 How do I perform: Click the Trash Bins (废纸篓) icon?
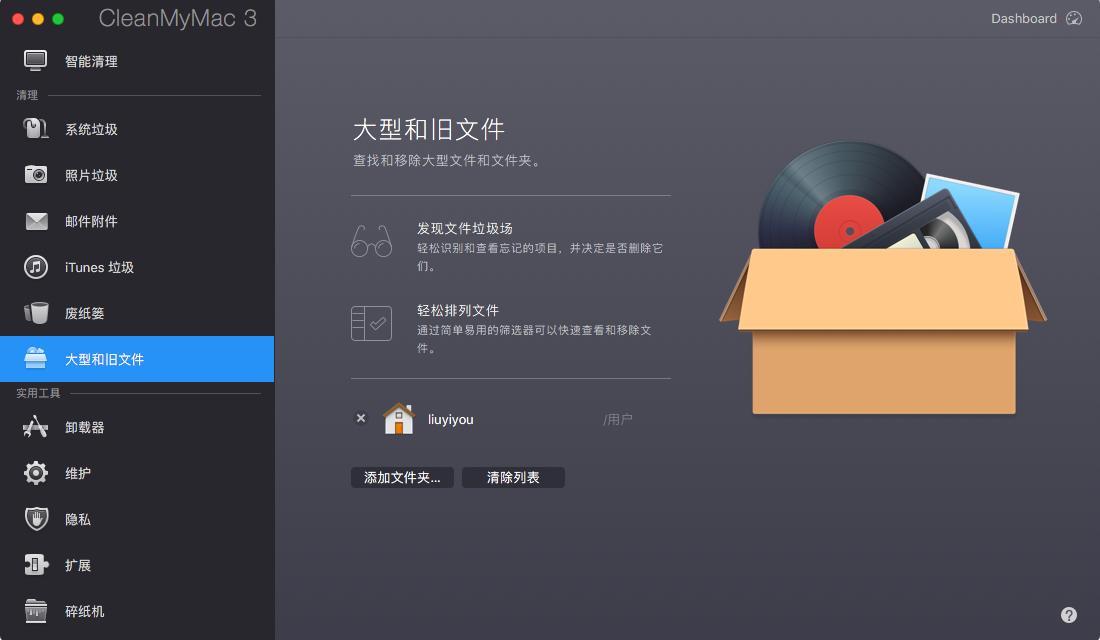tap(36, 313)
